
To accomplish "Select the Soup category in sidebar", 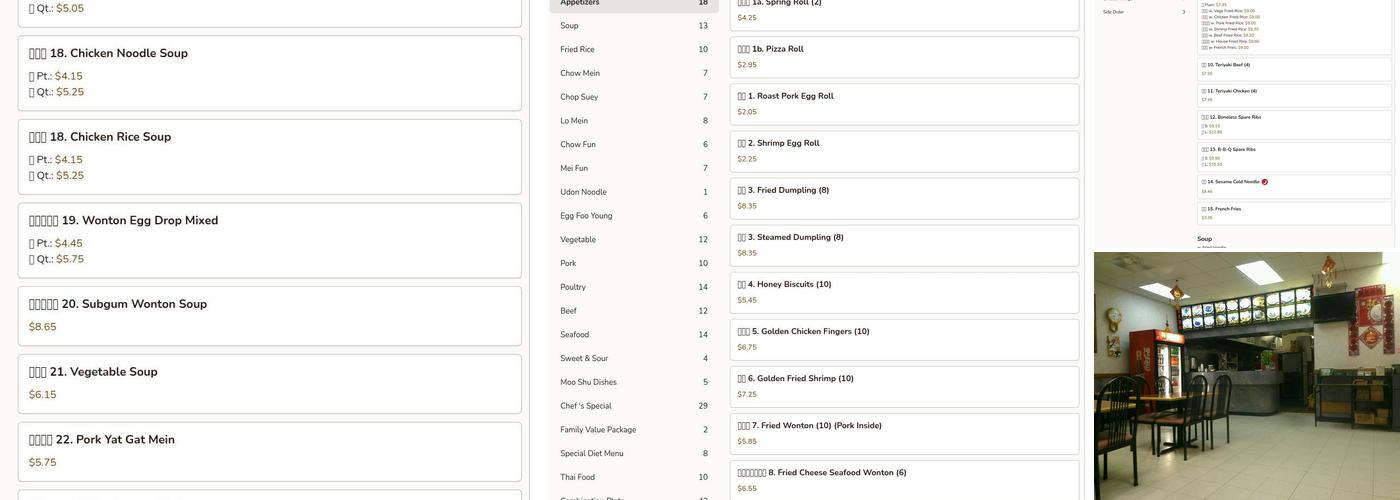I will click(569, 26).
